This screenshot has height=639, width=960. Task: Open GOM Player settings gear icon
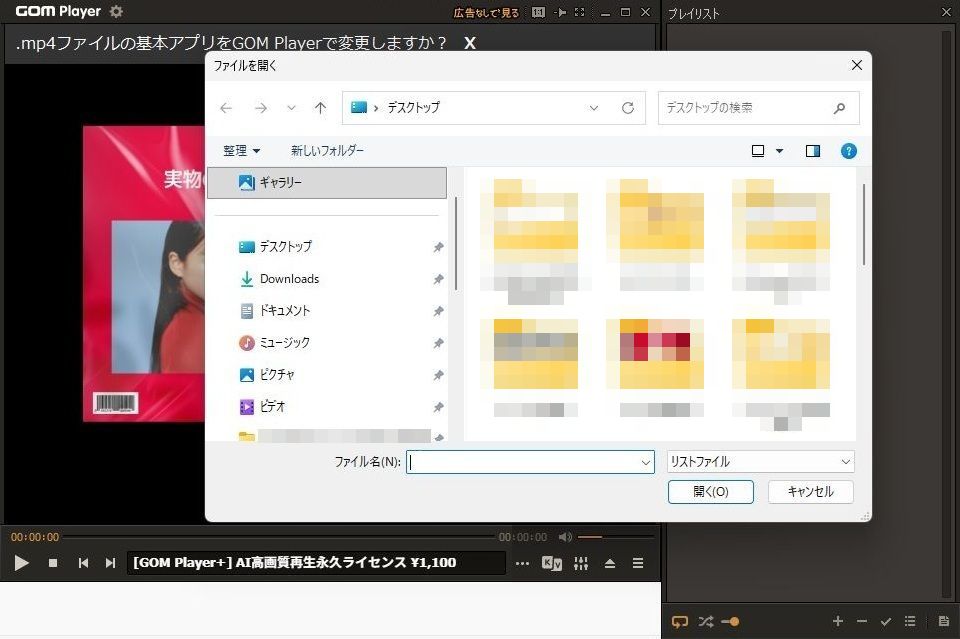point(116,12)
